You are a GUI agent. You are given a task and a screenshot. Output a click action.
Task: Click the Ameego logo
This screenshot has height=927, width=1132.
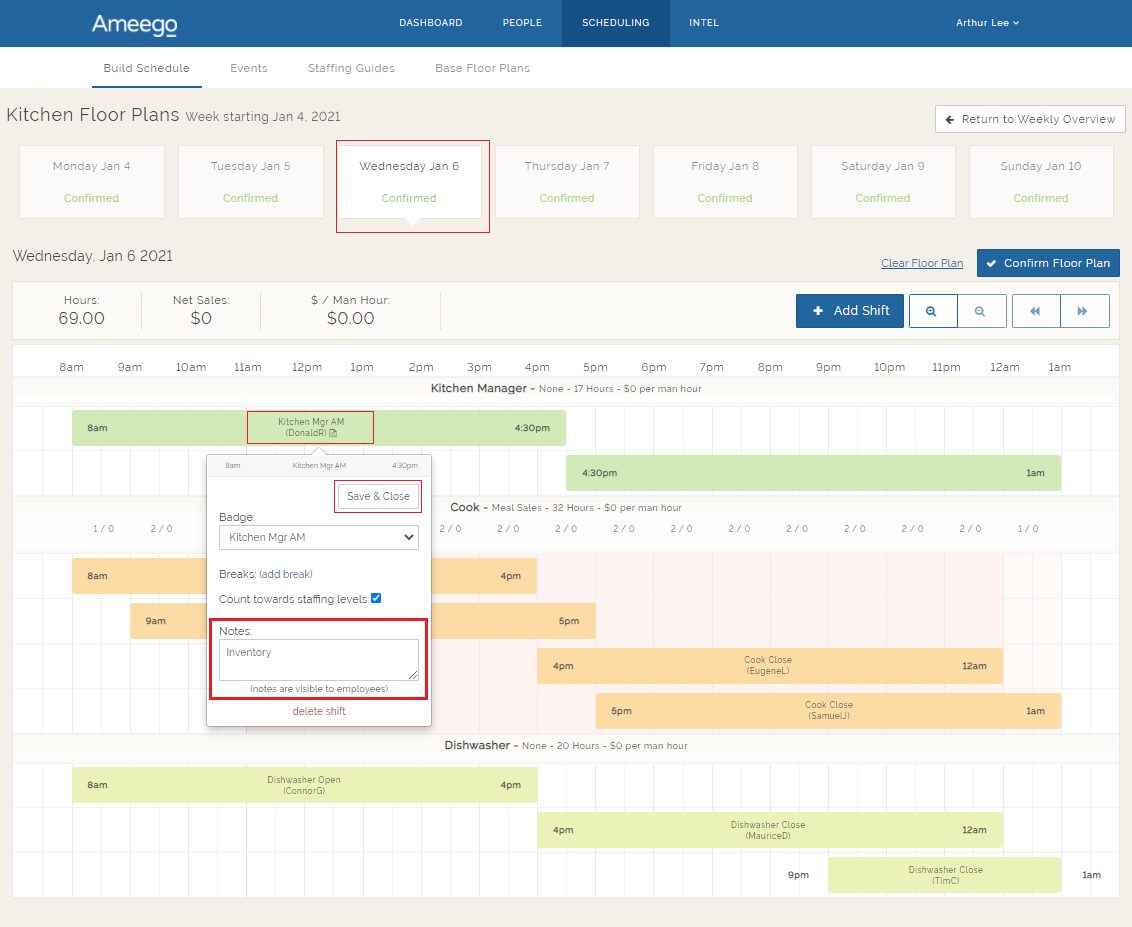click(134, 23)
